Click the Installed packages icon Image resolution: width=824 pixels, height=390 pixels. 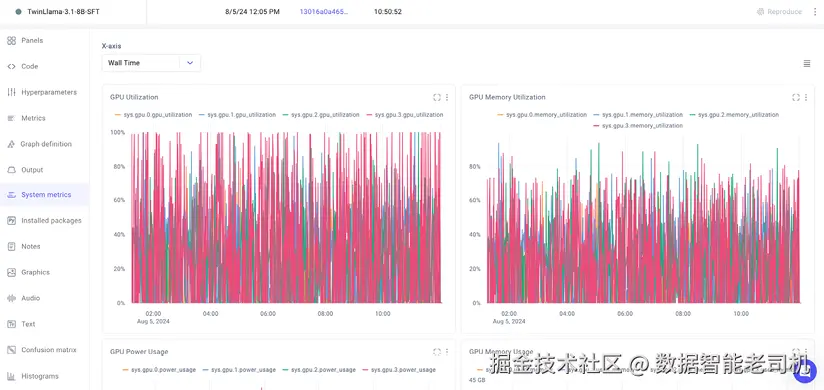point(12,221)
